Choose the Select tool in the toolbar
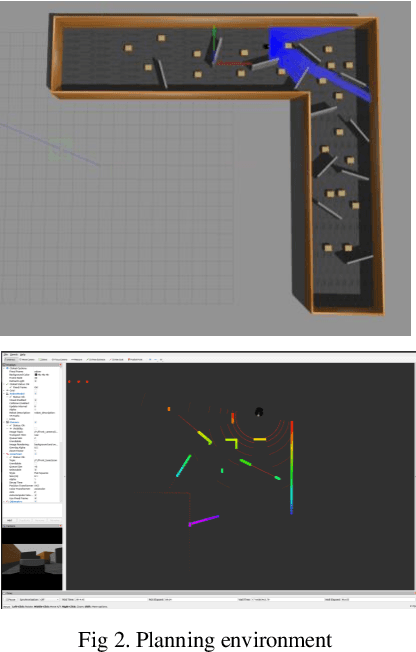The height and width of the screenshot is (652, 416). 42,359
